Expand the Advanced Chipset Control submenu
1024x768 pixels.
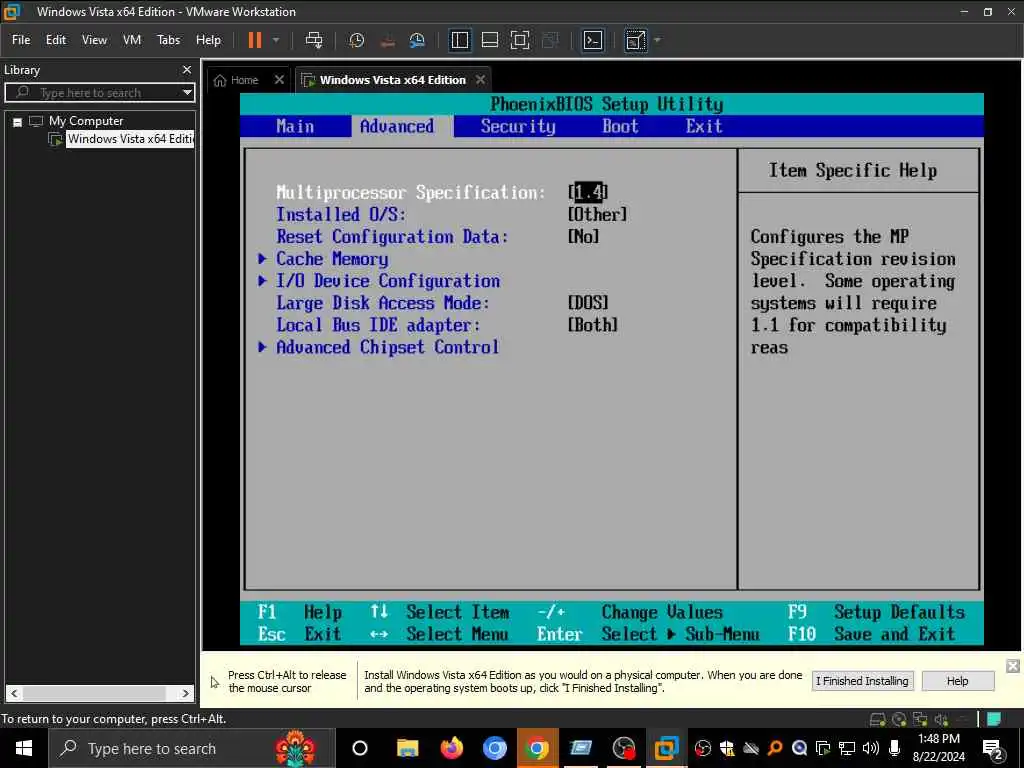pyautogui.click(x=387, y=347)
